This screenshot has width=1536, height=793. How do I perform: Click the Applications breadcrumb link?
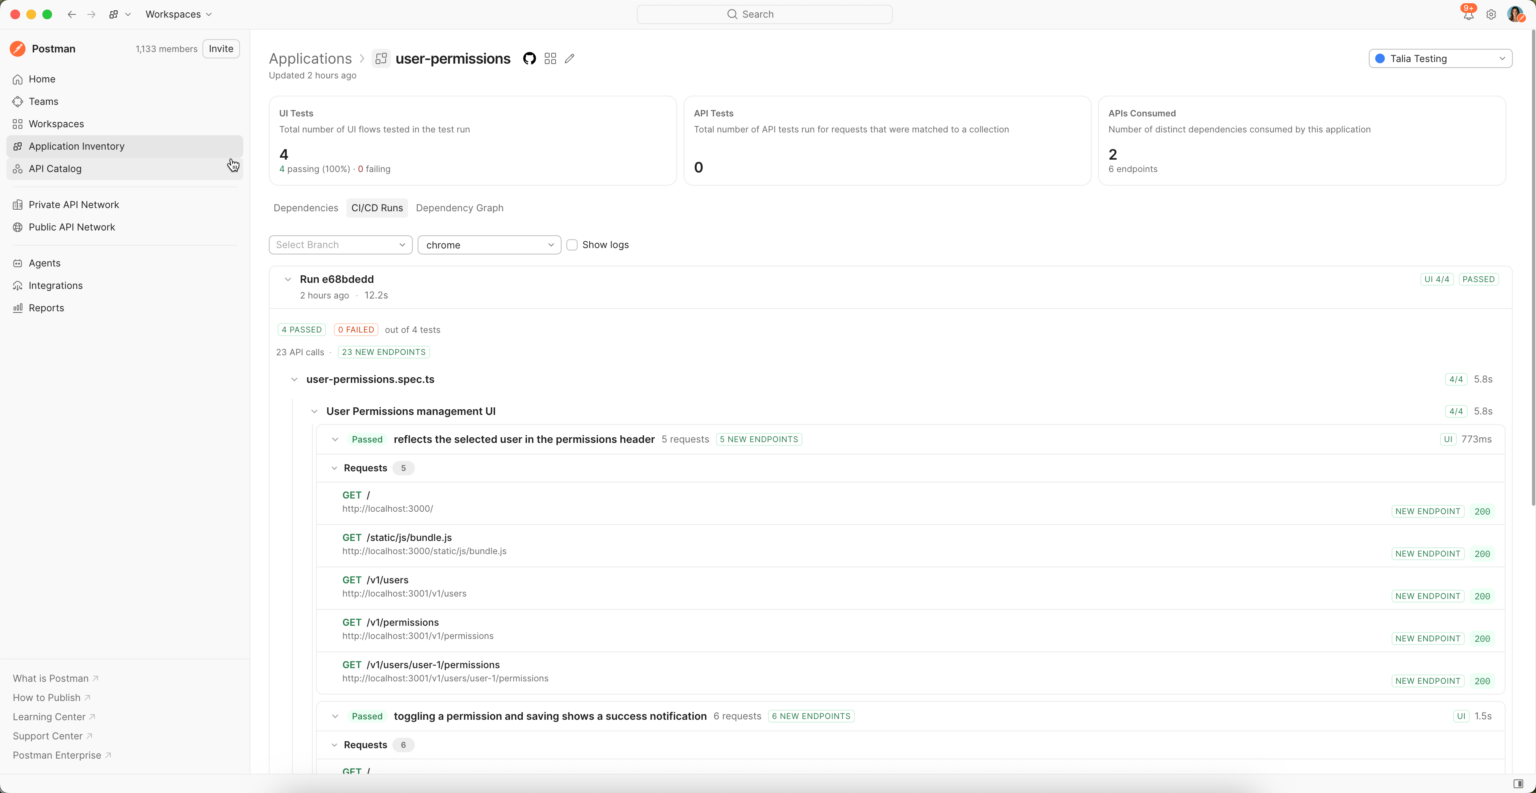pos(310,59)
